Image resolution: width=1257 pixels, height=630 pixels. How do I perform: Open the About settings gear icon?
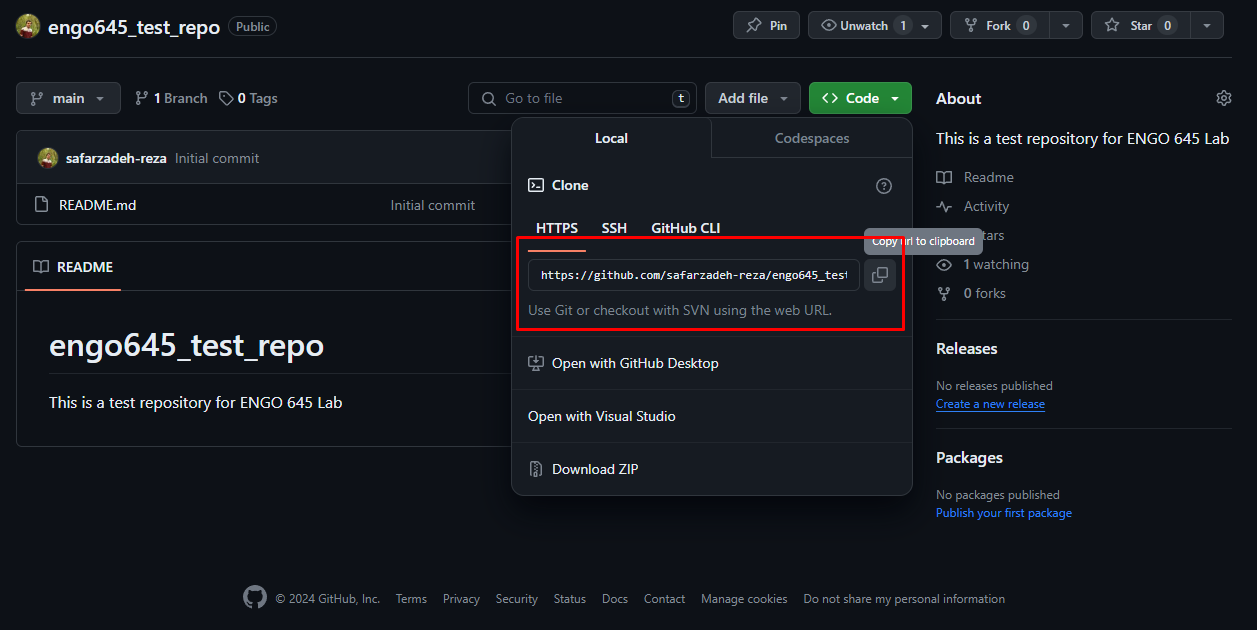tap(1224, 98)
